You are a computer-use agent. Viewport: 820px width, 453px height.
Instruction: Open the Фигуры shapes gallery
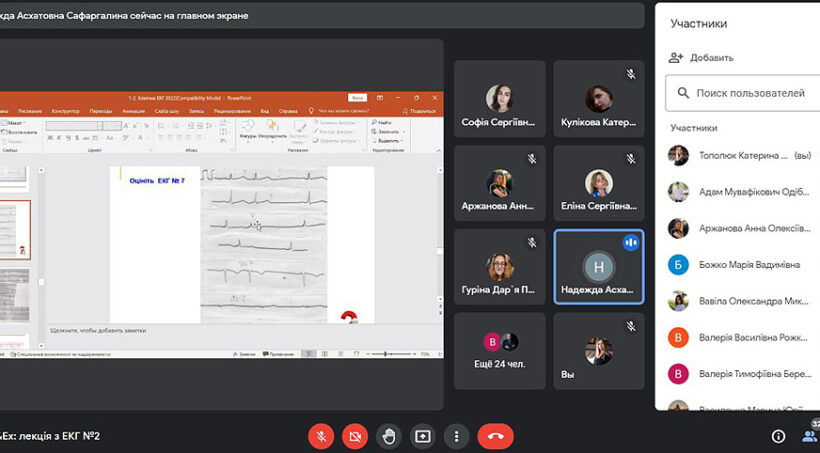[x=248, y=130]
